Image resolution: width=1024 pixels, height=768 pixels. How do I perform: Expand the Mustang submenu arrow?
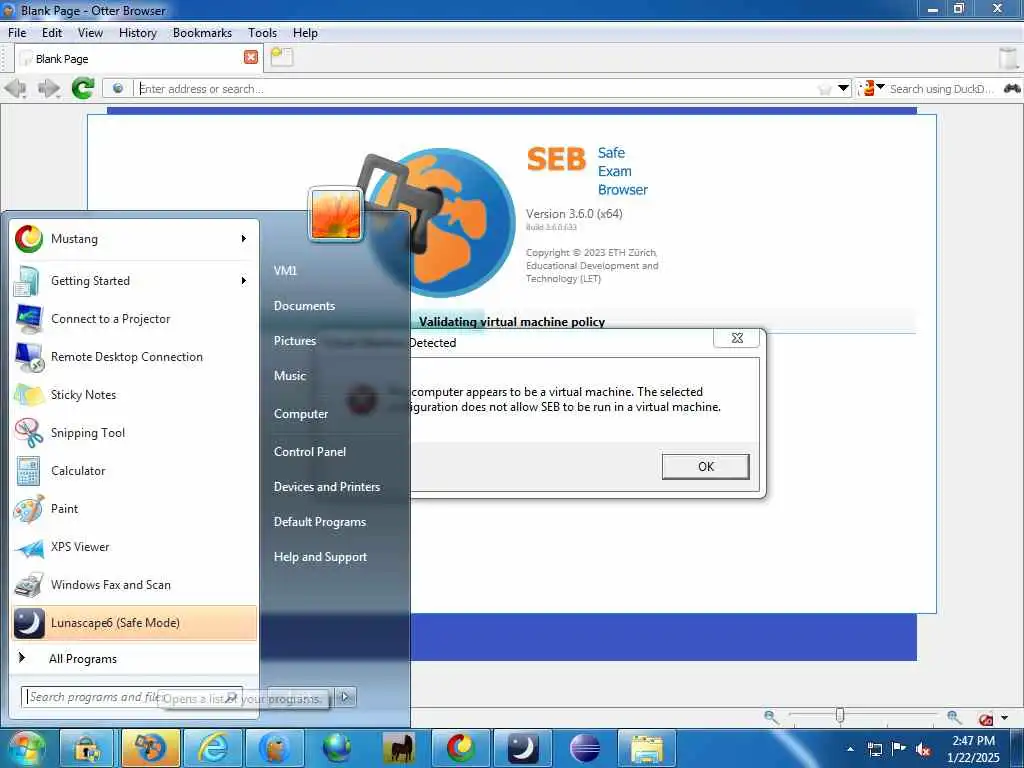click(x=244, y=239)
